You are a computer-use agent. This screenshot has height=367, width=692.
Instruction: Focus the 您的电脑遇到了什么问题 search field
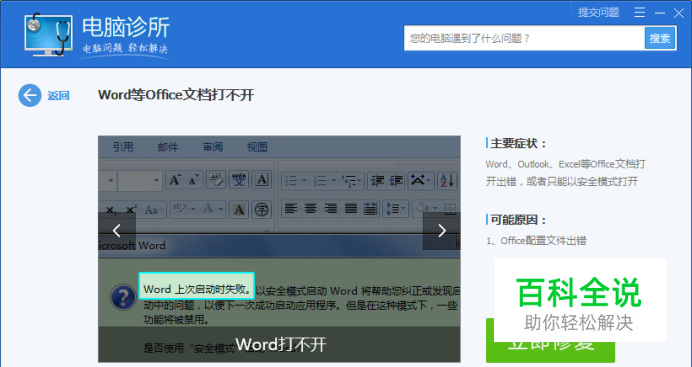pos(524,38)
